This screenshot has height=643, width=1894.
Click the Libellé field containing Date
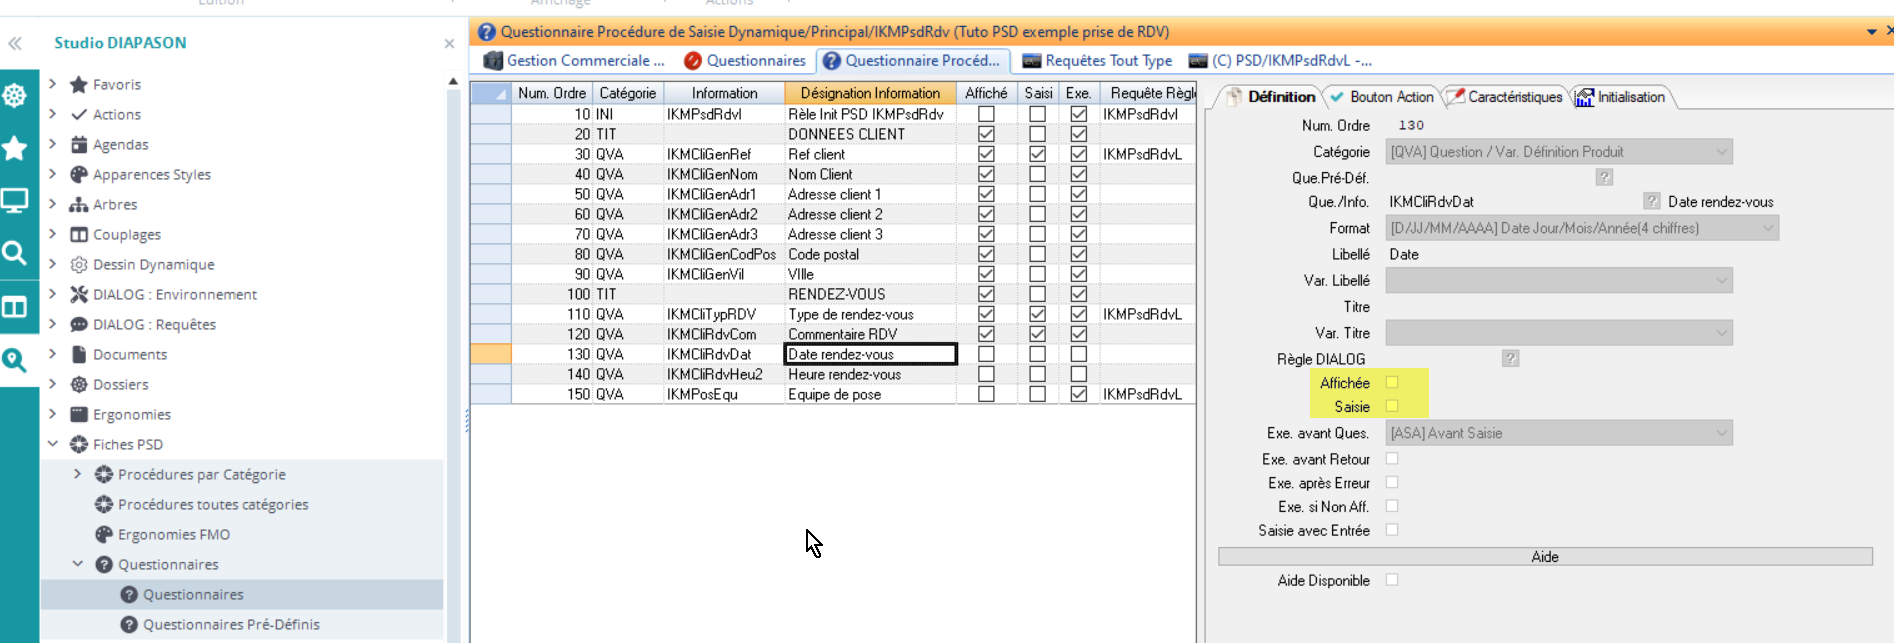coord(1556,254)
